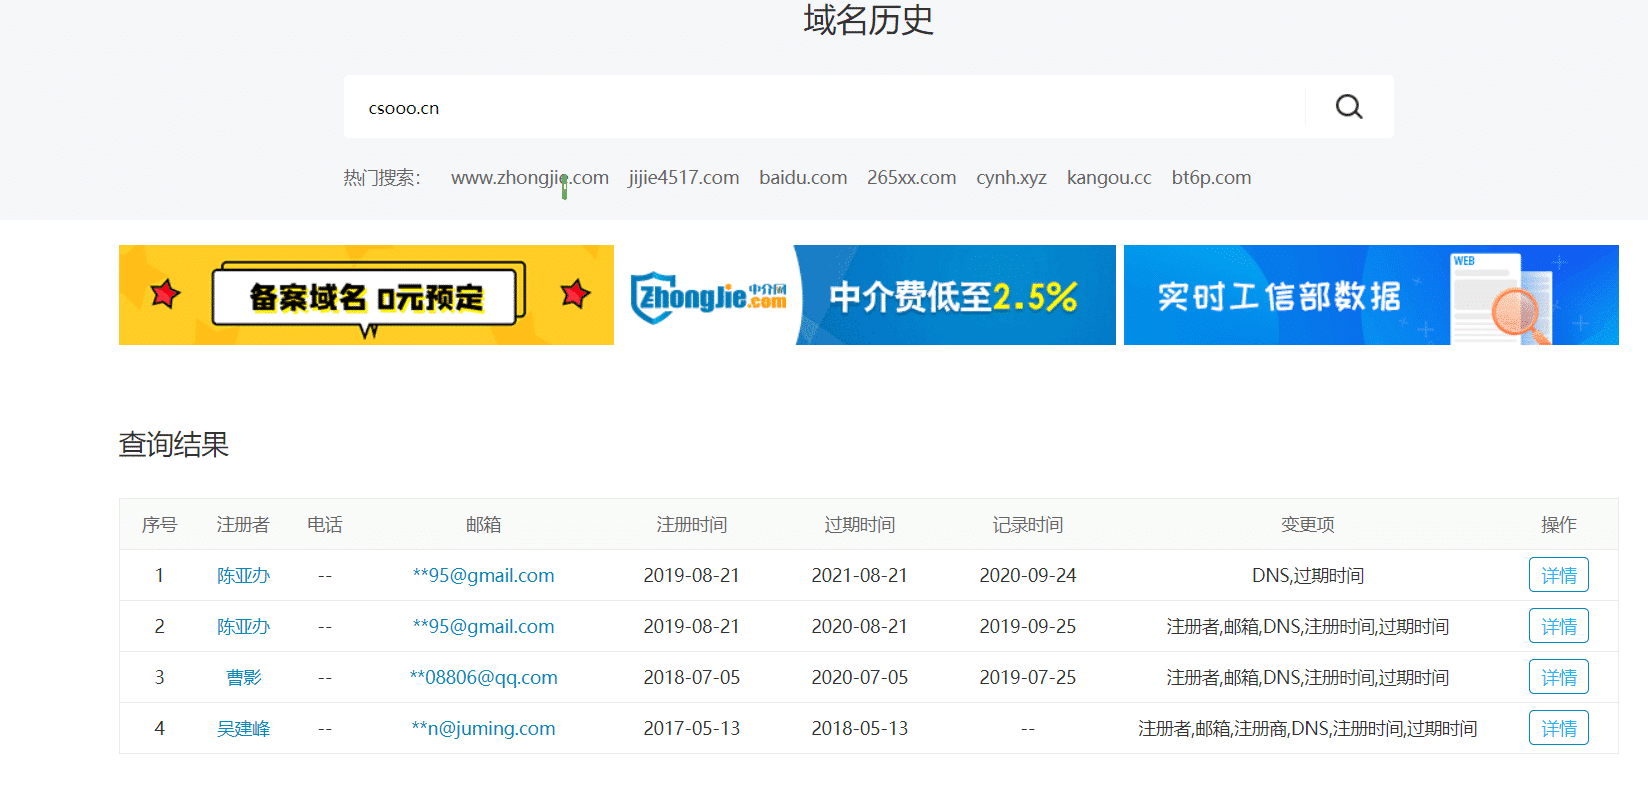Open the cynh.xyz hot search link
The image size is (1648, 792).
tap(1011, 178)
